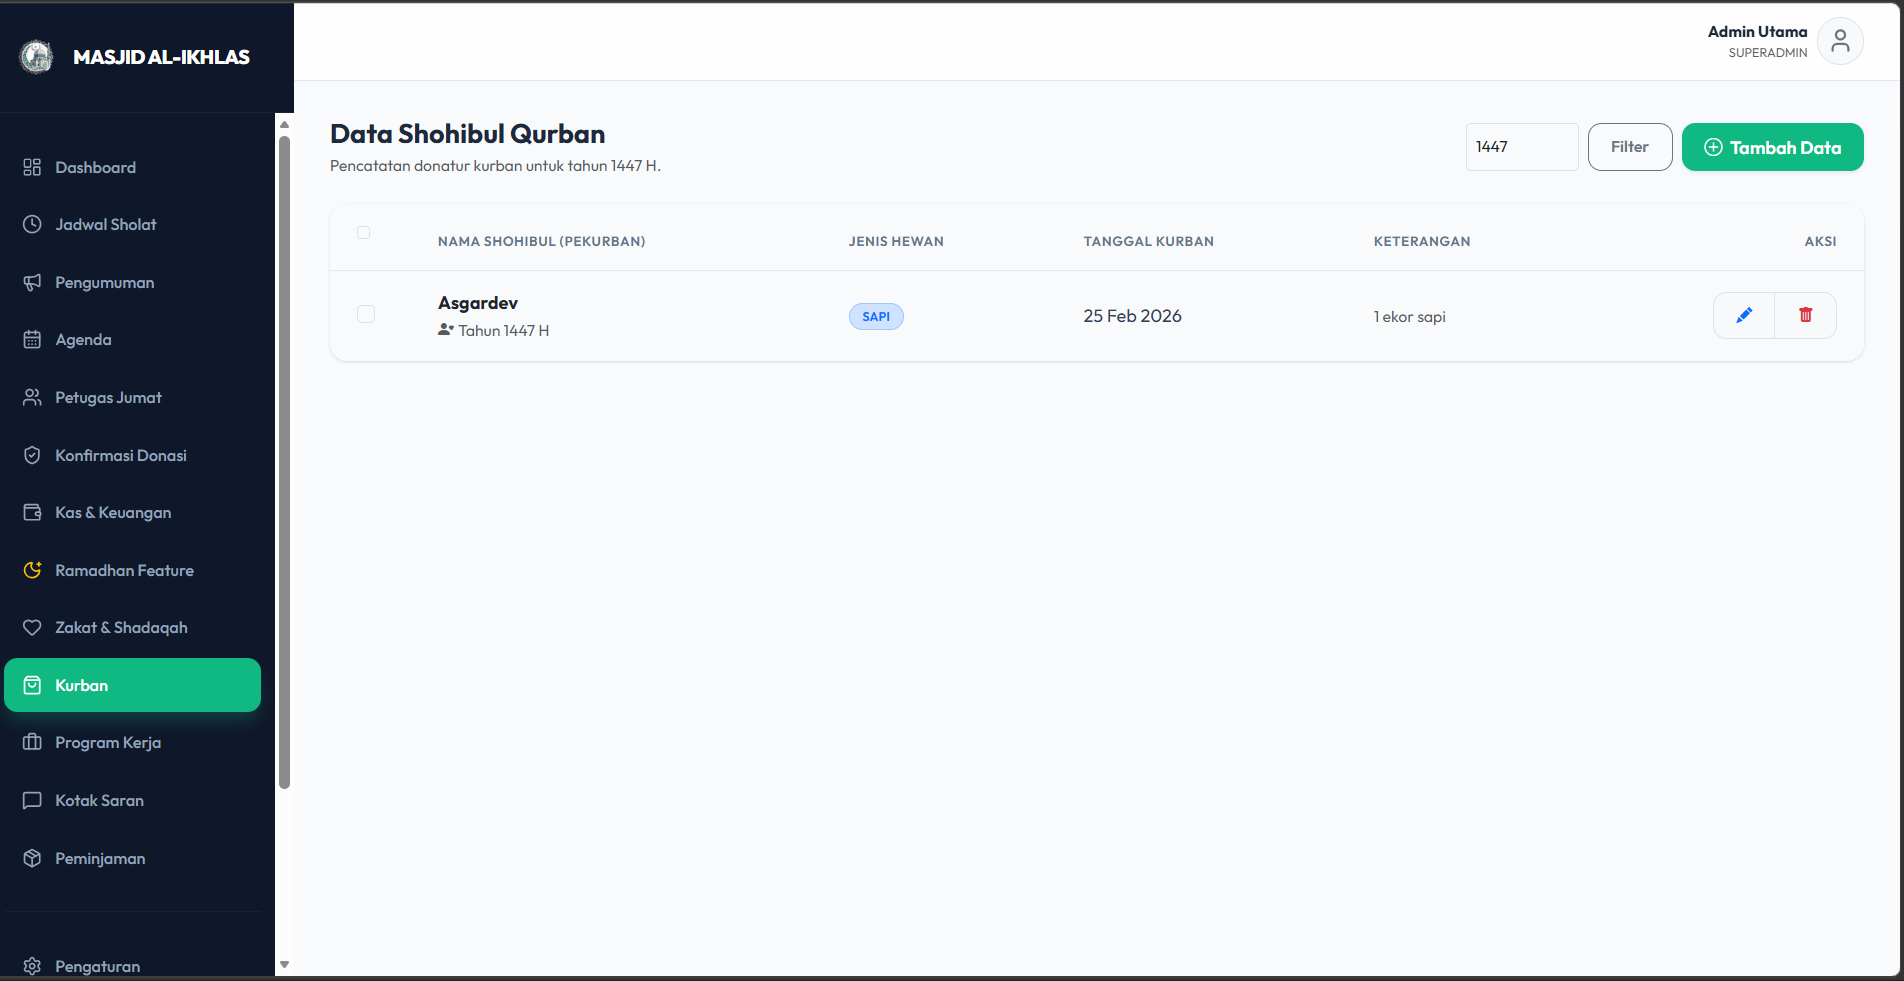Click the Ramadhan Feature moon icon

click(32, 570)
